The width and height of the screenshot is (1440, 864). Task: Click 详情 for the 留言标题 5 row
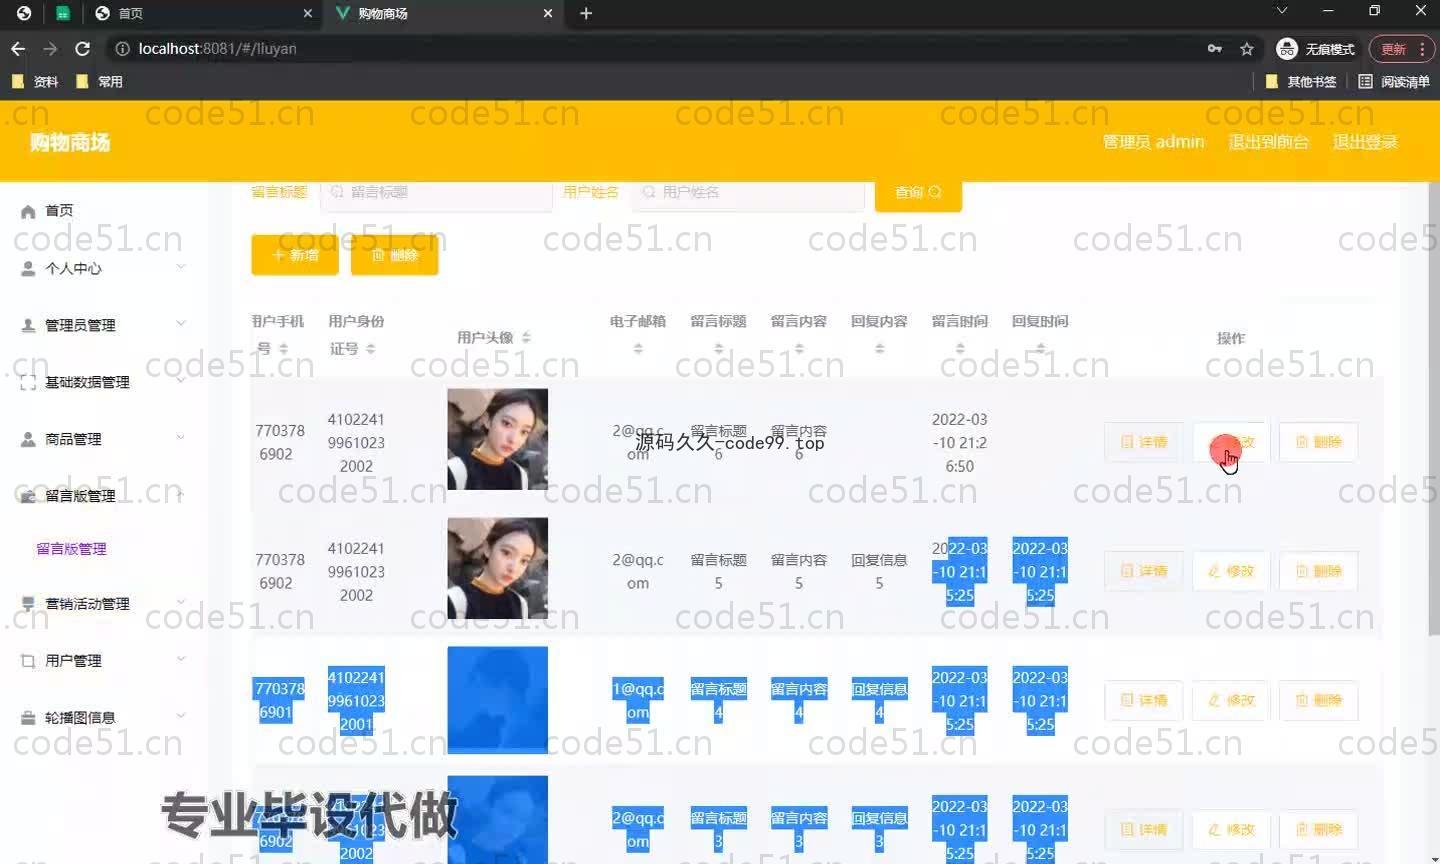1144,571
